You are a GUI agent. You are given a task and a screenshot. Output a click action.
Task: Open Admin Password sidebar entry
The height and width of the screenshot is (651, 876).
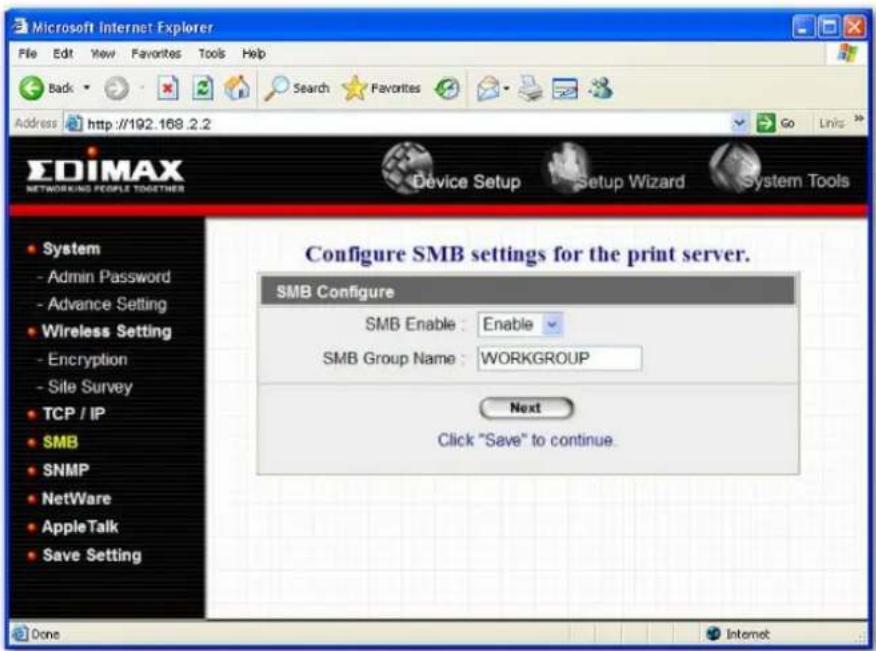pos(109,277)
